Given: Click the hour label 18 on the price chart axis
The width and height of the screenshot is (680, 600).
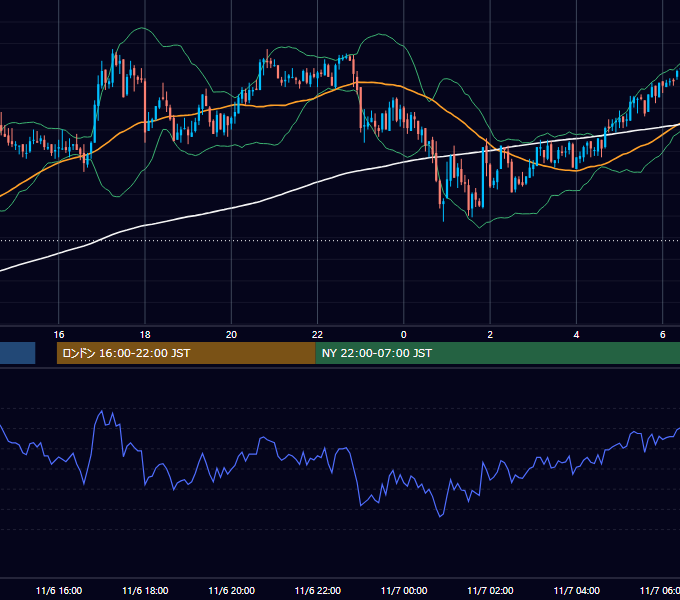Looking at the screenshot, I should [145, 335].
